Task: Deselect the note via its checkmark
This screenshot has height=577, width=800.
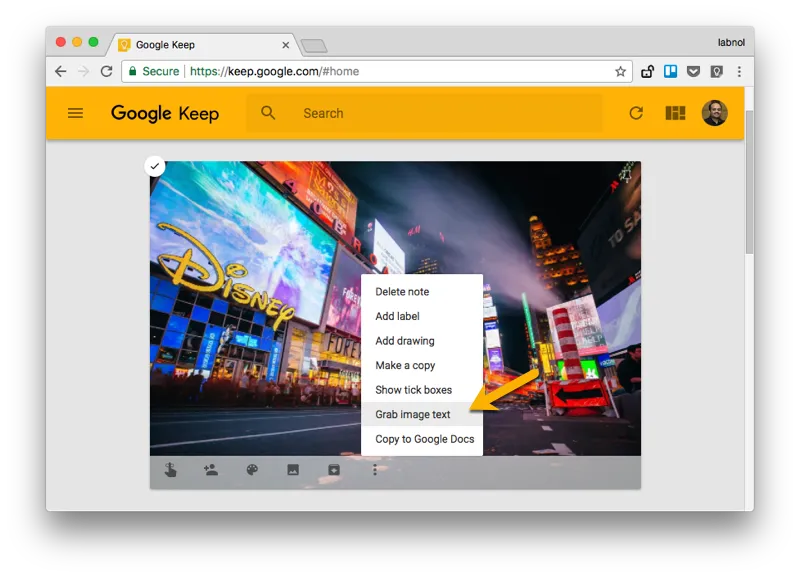Action: [154, 166]
